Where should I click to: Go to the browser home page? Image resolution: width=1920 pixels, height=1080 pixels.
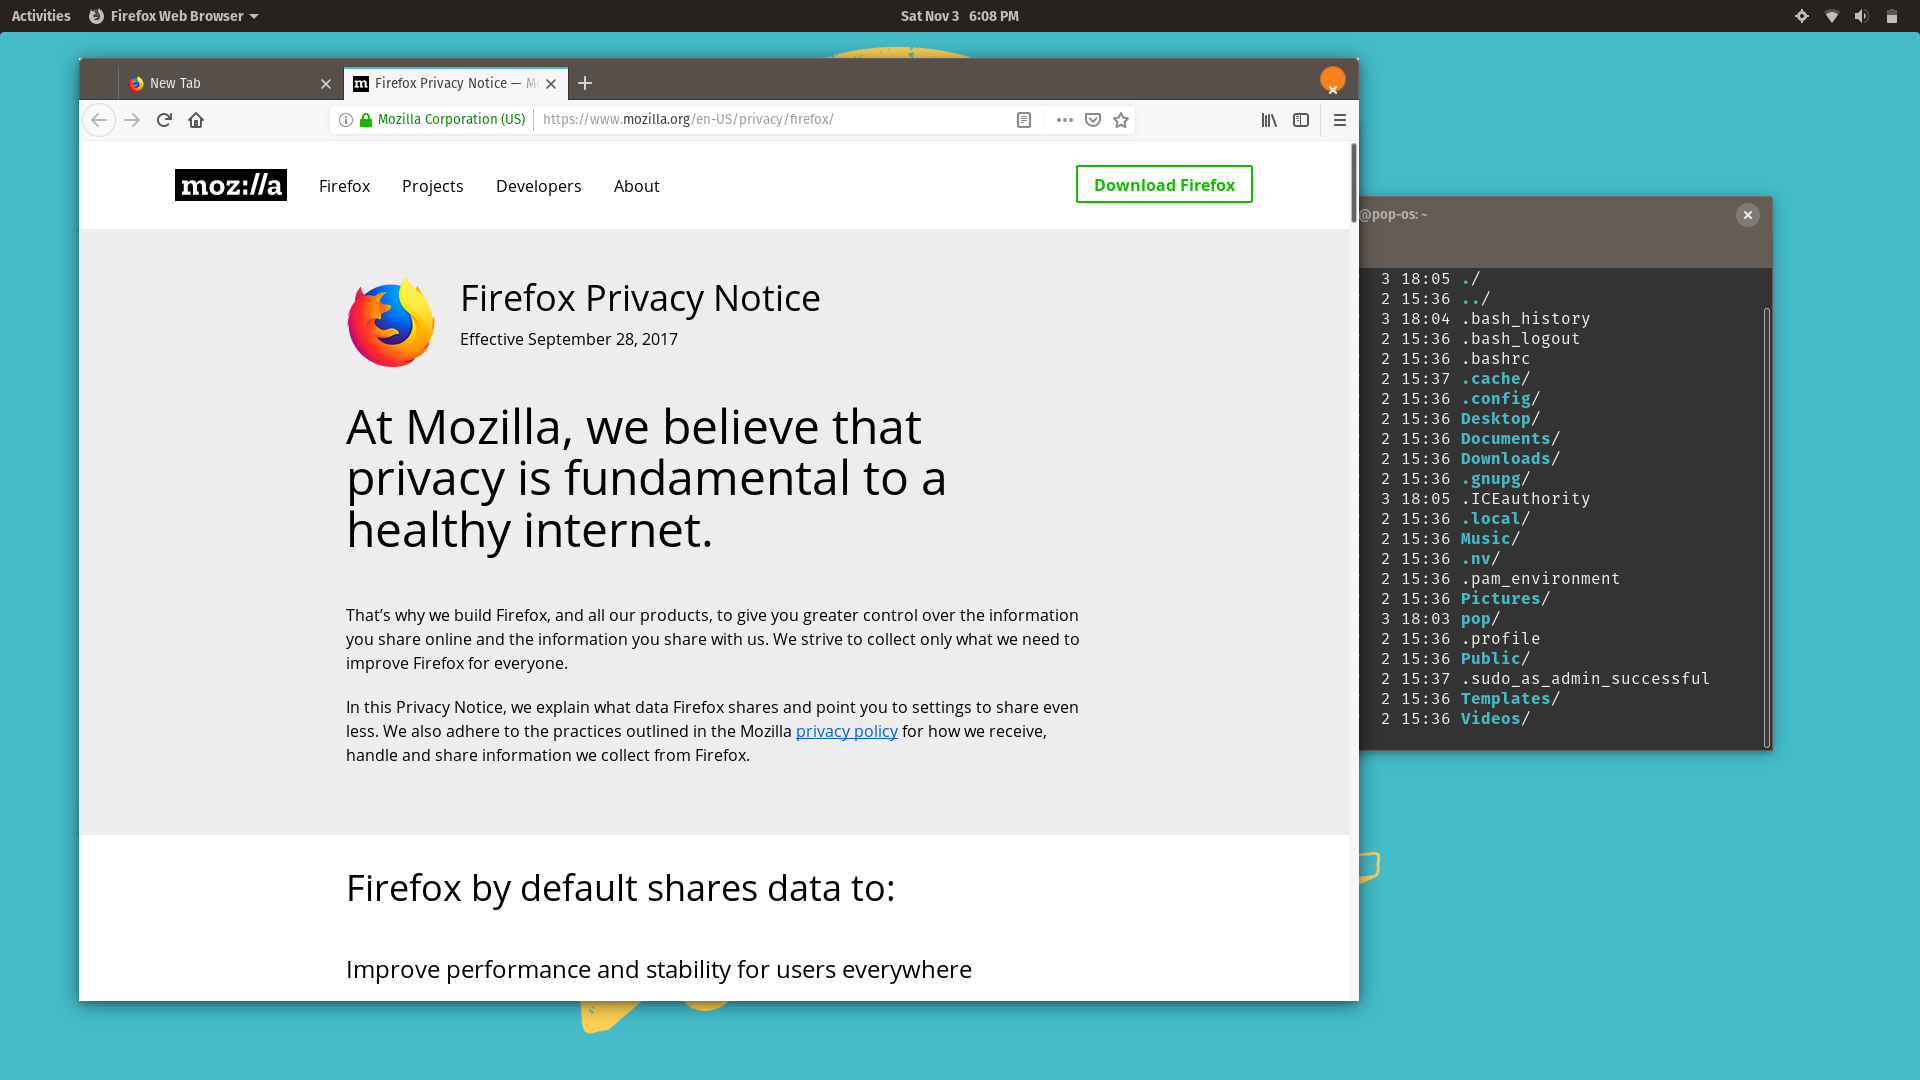coord(196,120)
